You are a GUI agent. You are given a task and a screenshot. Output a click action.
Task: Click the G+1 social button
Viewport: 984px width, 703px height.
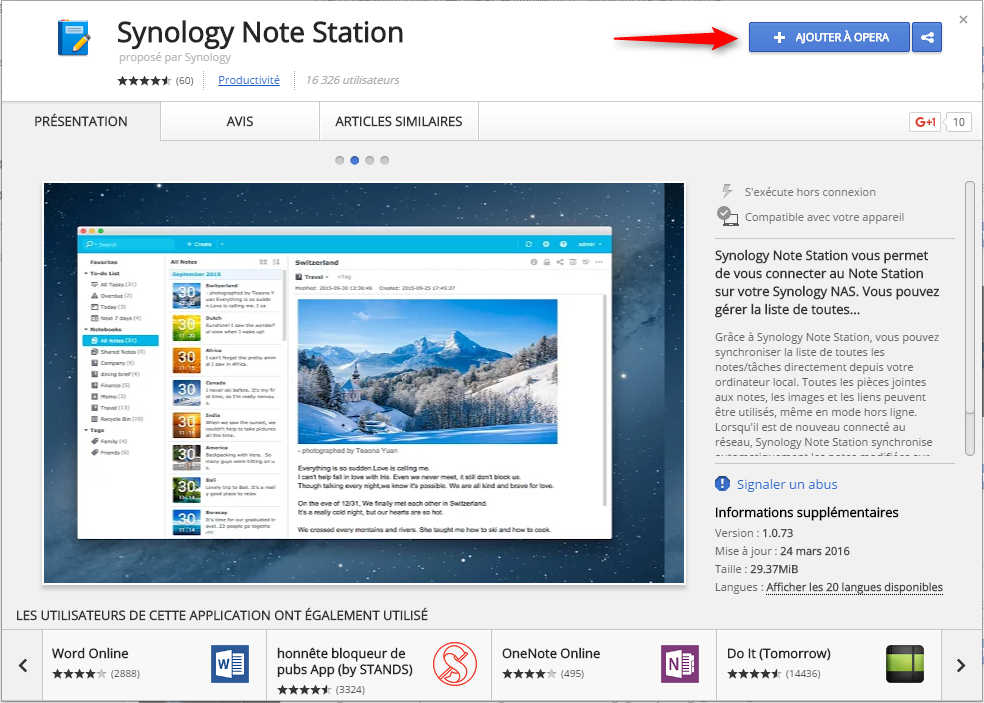click(924, 121)
